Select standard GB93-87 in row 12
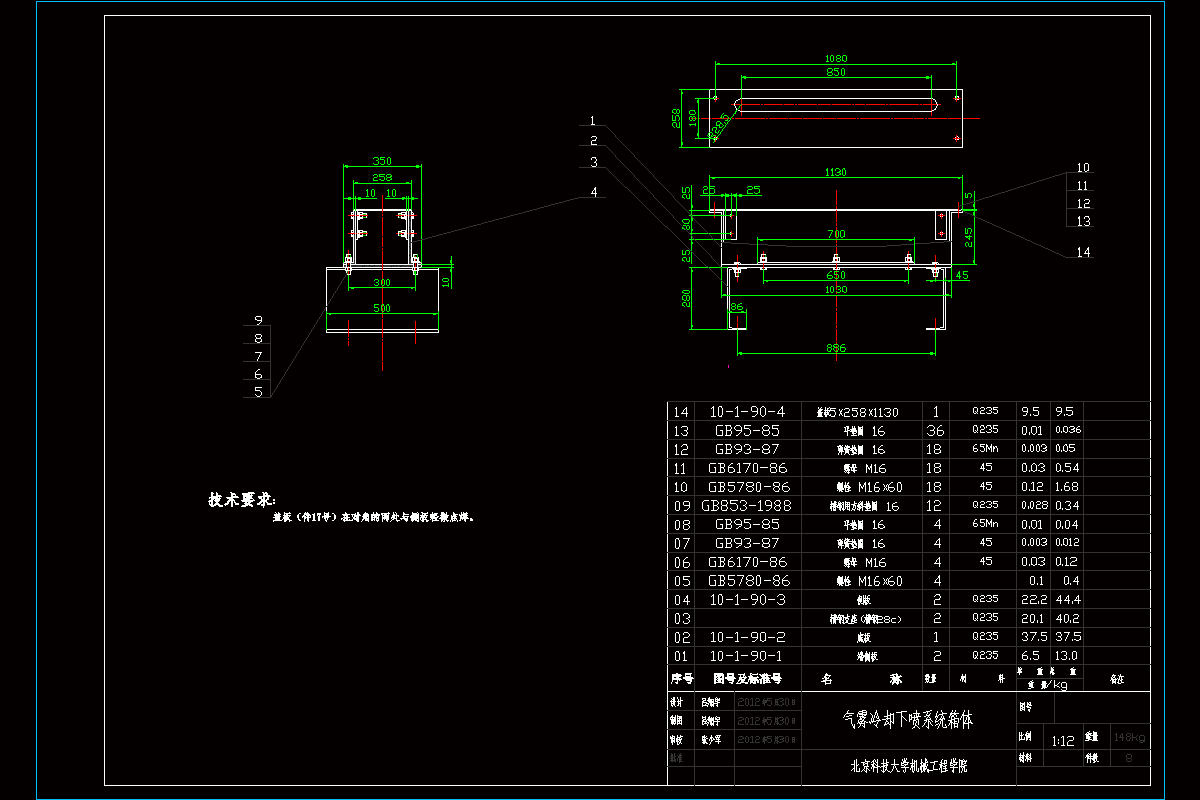Viewport: 1200px width, 800px height. coord(749,449)
